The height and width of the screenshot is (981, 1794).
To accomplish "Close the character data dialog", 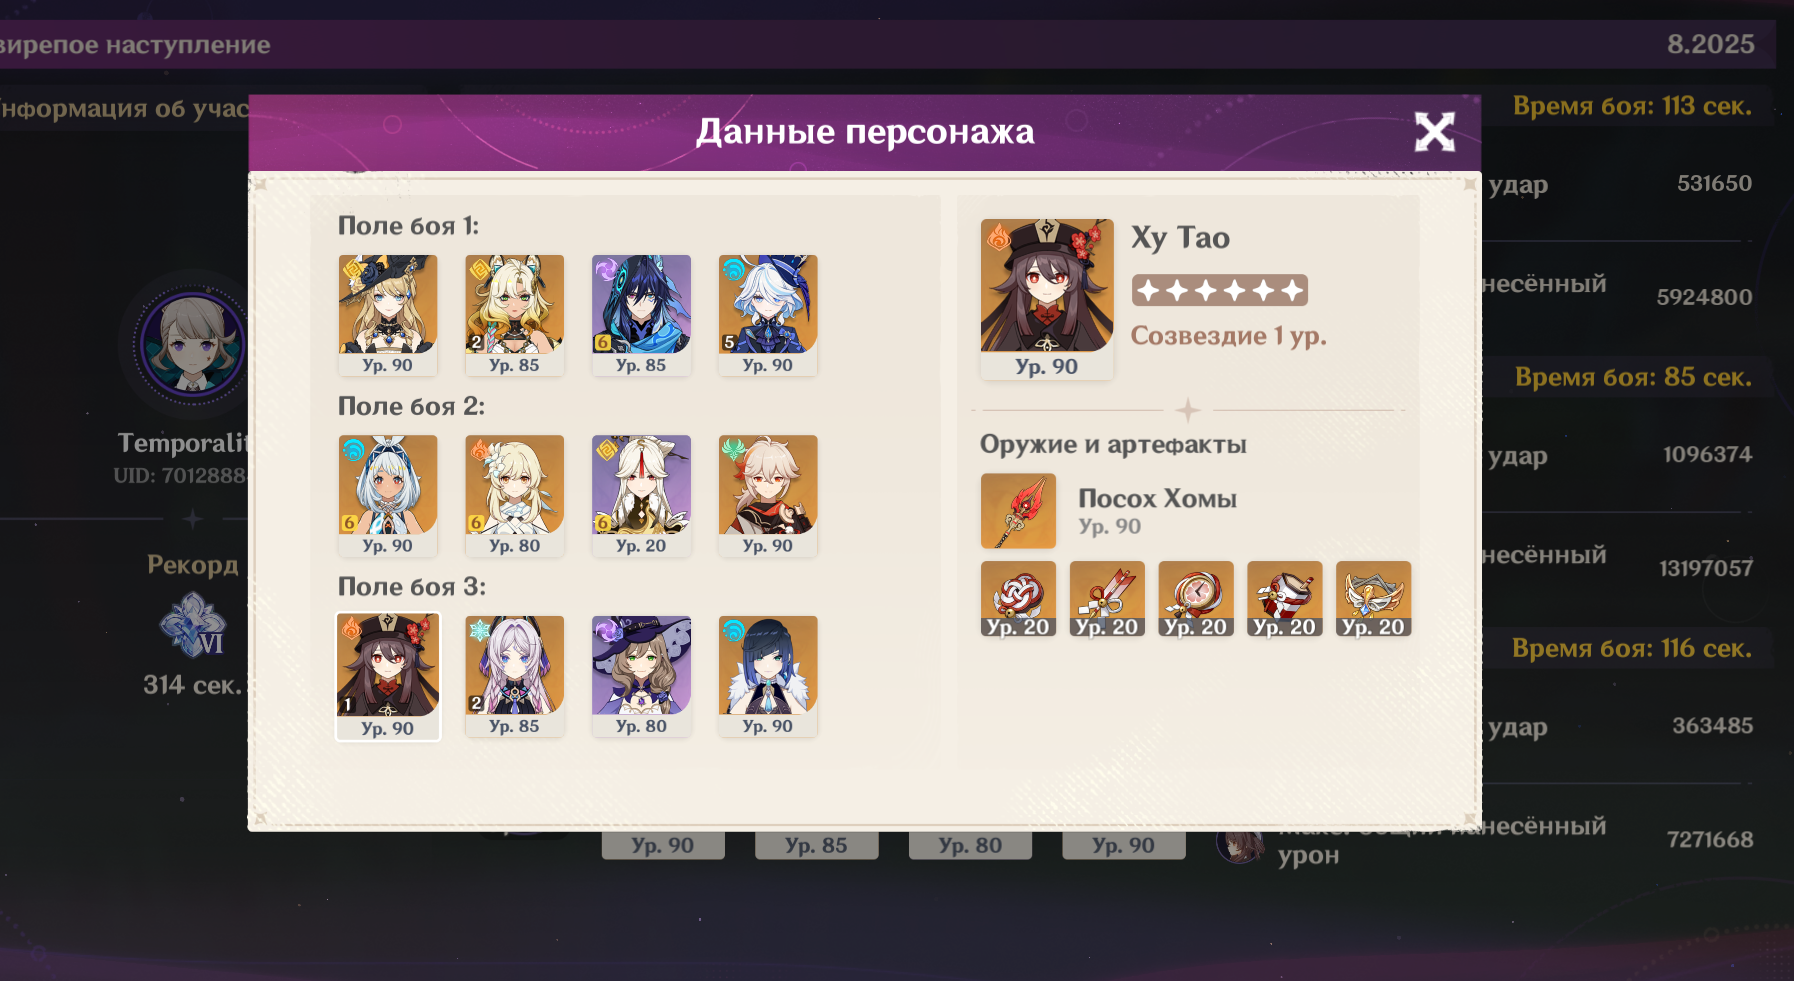I will [1434, 132].
